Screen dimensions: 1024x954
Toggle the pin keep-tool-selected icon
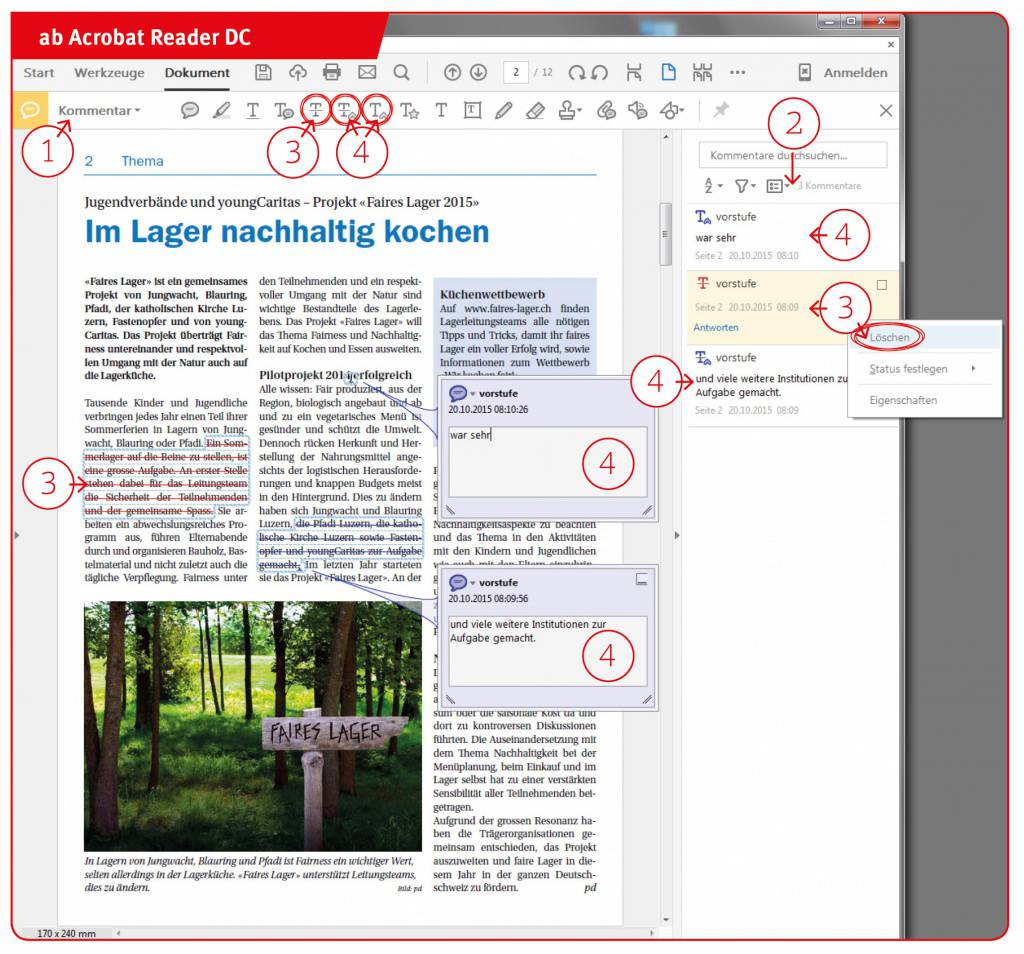721,110
